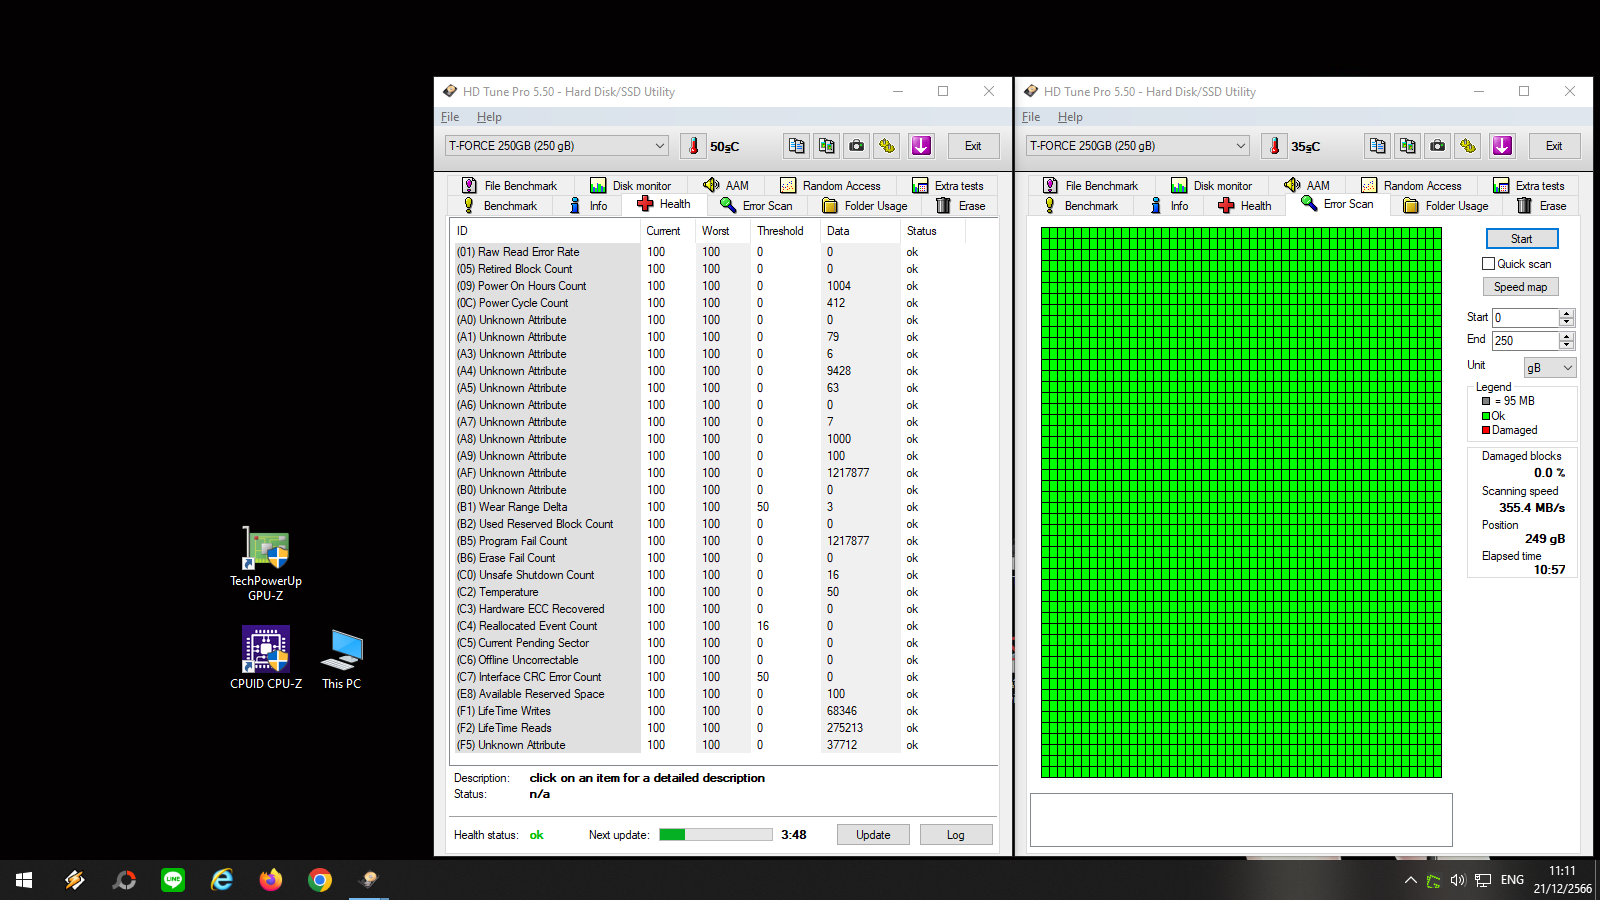The width and height of the screenshot is (1600, 900).
Task: Click the Start button to begin the error scan
Action: coord(1521,239)
